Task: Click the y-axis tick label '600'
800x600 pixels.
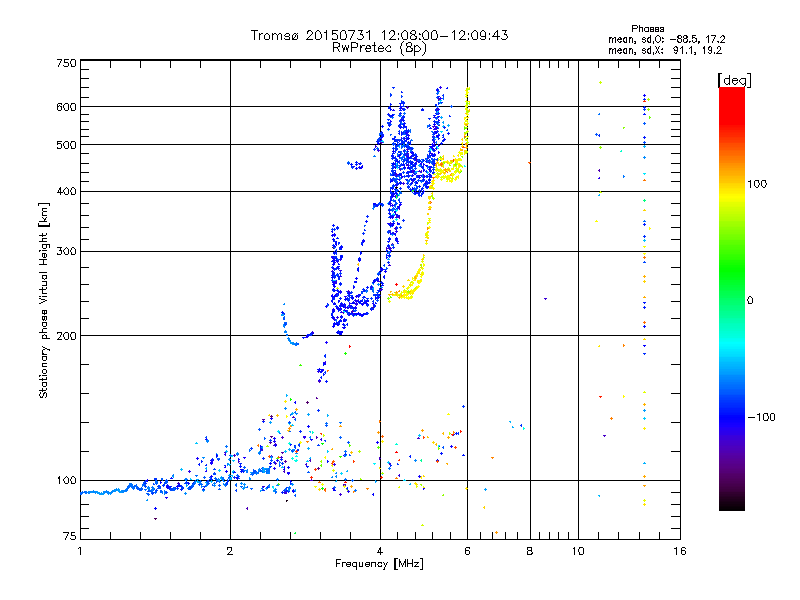Action: (x=66, y=107)
